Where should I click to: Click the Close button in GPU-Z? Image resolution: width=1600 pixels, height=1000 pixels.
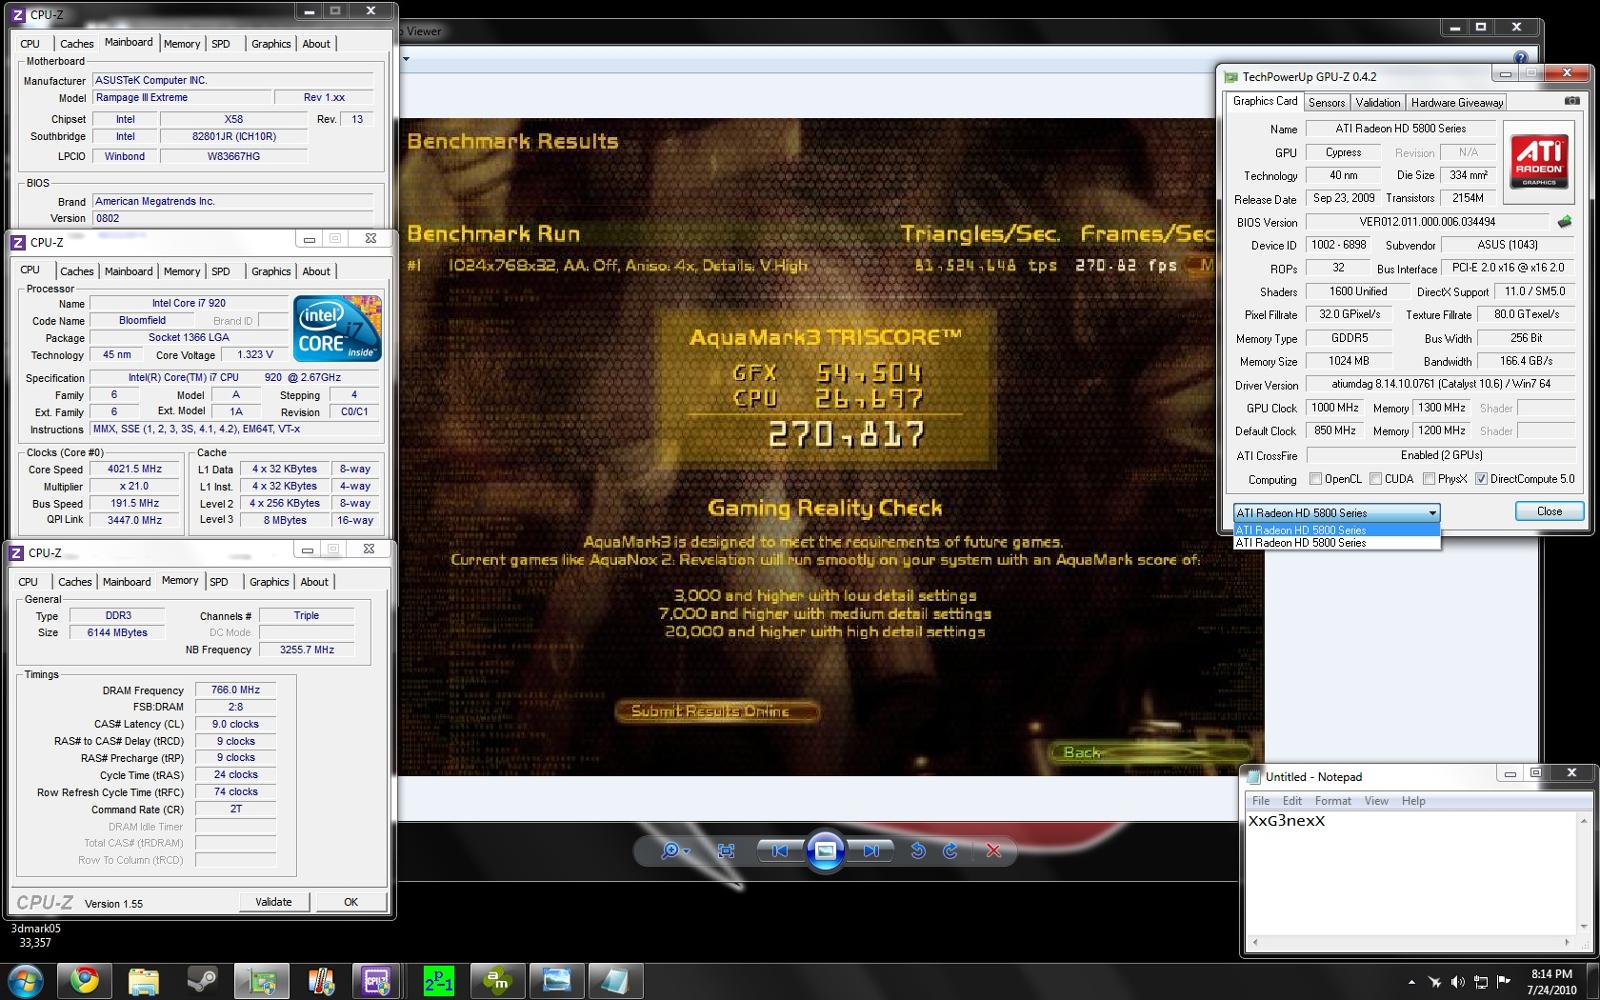[1549, 511]
